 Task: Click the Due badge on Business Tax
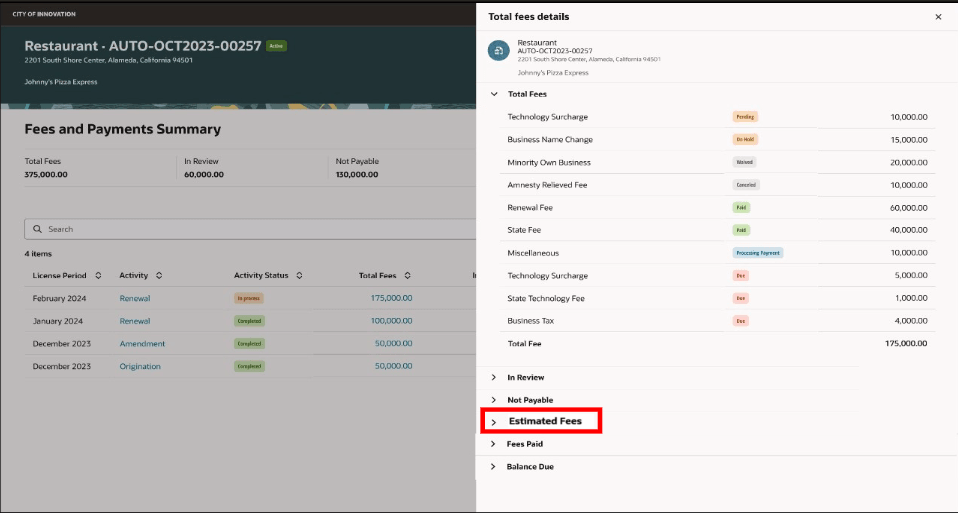[x=740, y=321]
